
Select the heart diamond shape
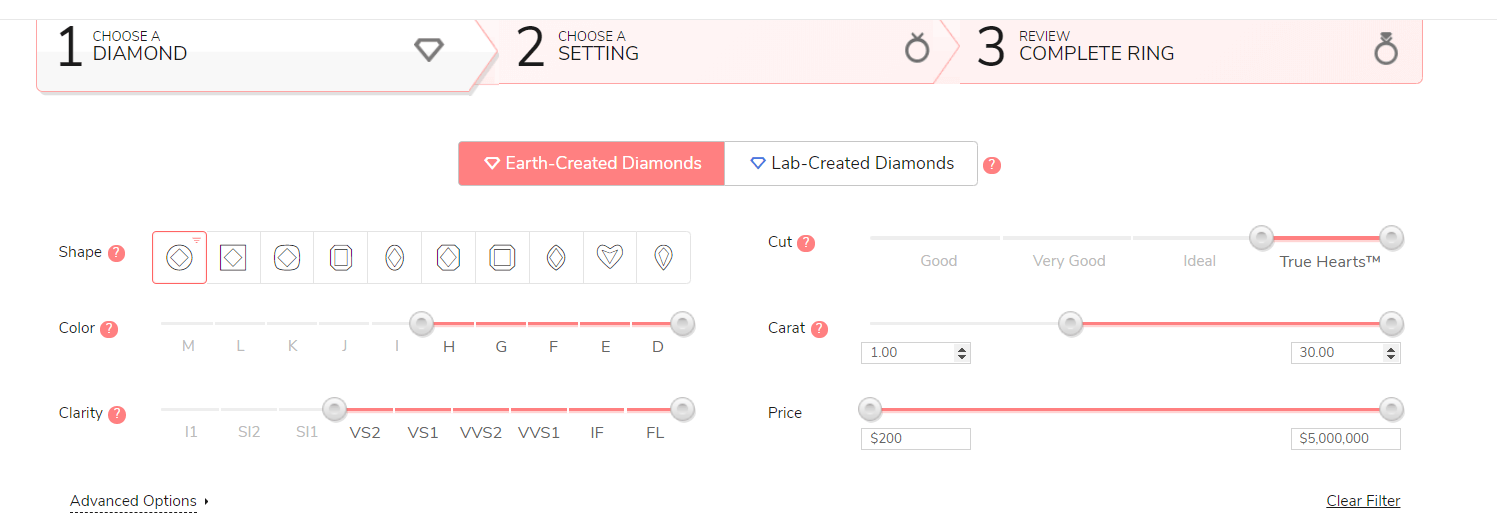tap(610, 258)
